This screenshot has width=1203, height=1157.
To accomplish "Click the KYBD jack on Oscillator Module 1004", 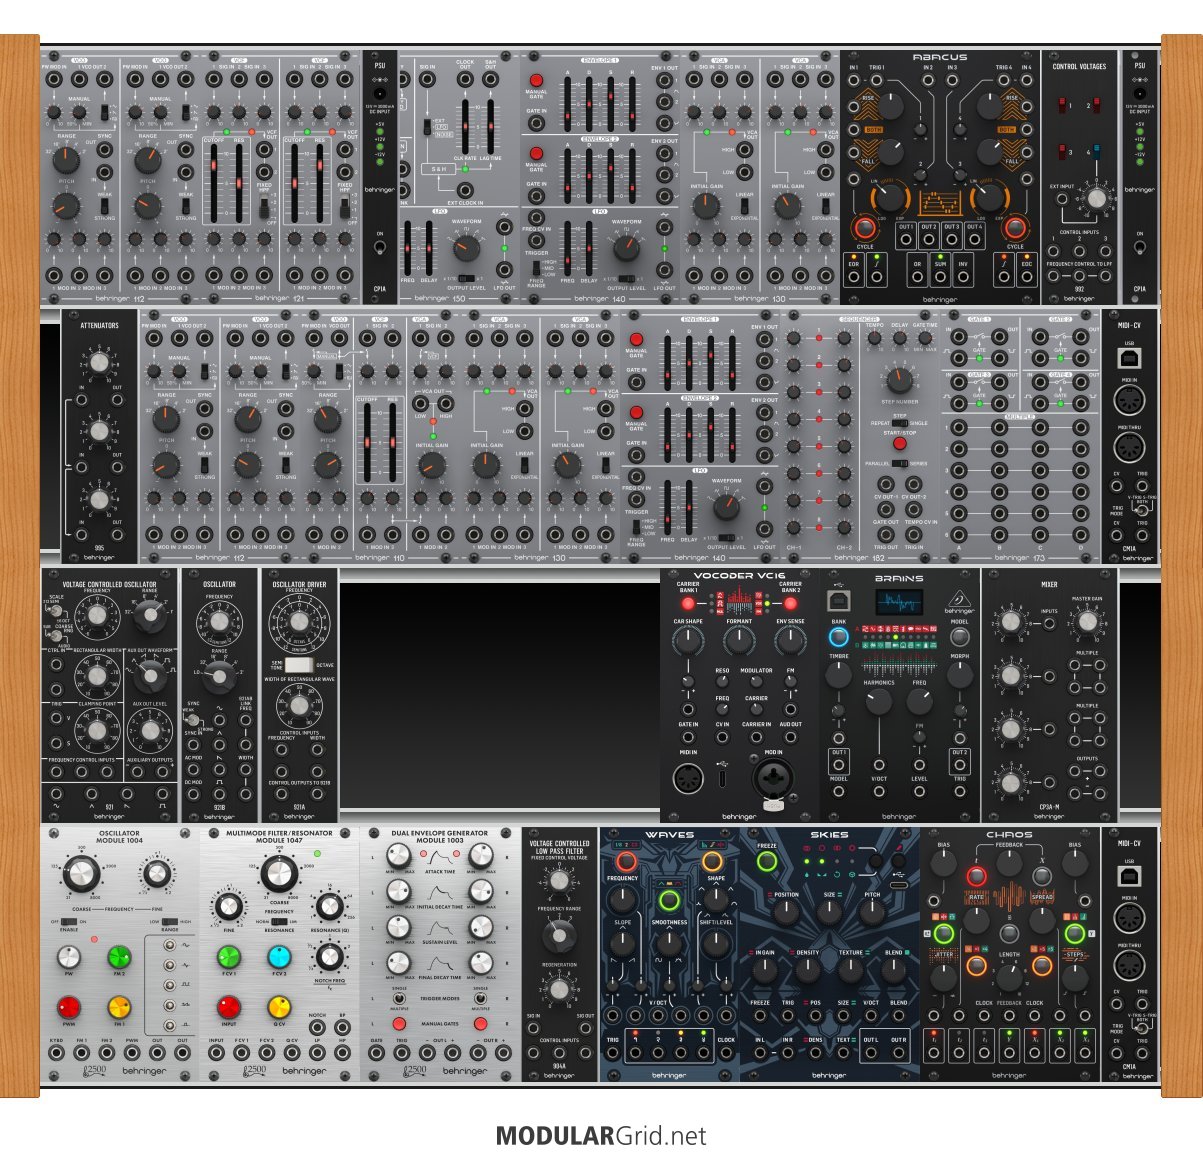I will pos(56,1053).
